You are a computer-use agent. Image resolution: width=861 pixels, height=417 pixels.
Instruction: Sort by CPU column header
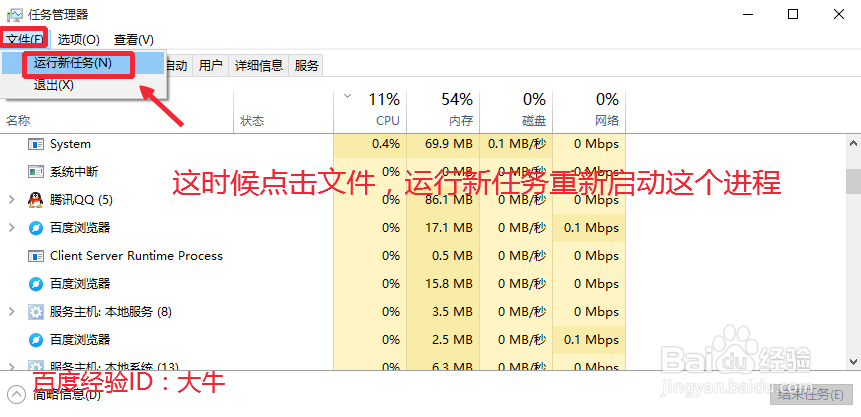[x=370, y=111]
